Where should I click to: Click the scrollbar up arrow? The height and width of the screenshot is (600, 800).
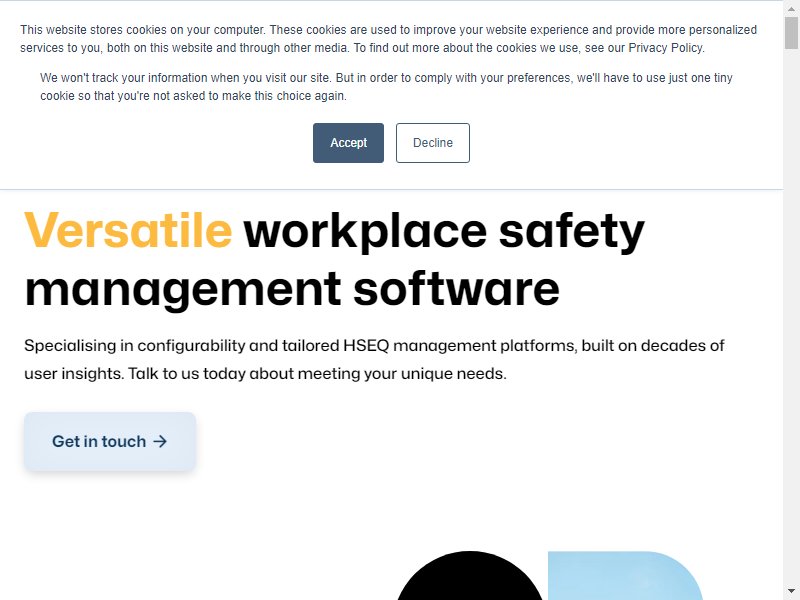tap(791, 9)
